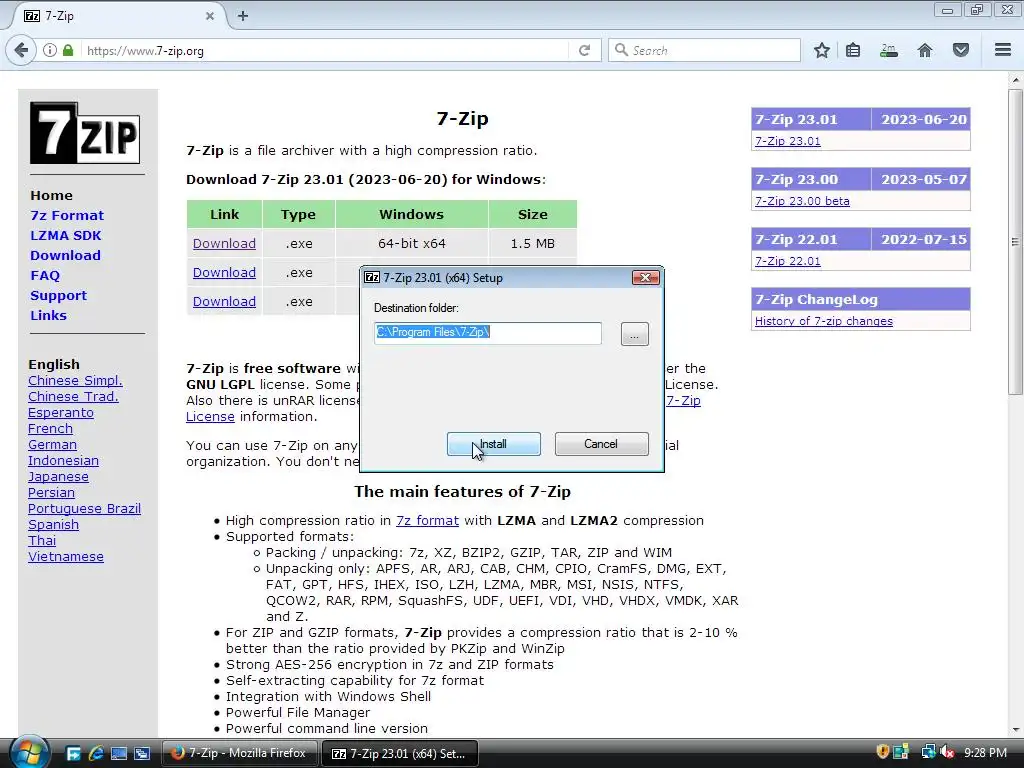Save page to Pocket icon
This screenshot has width=1024, height=768.
pyautogui.click(x=961, y=50)
